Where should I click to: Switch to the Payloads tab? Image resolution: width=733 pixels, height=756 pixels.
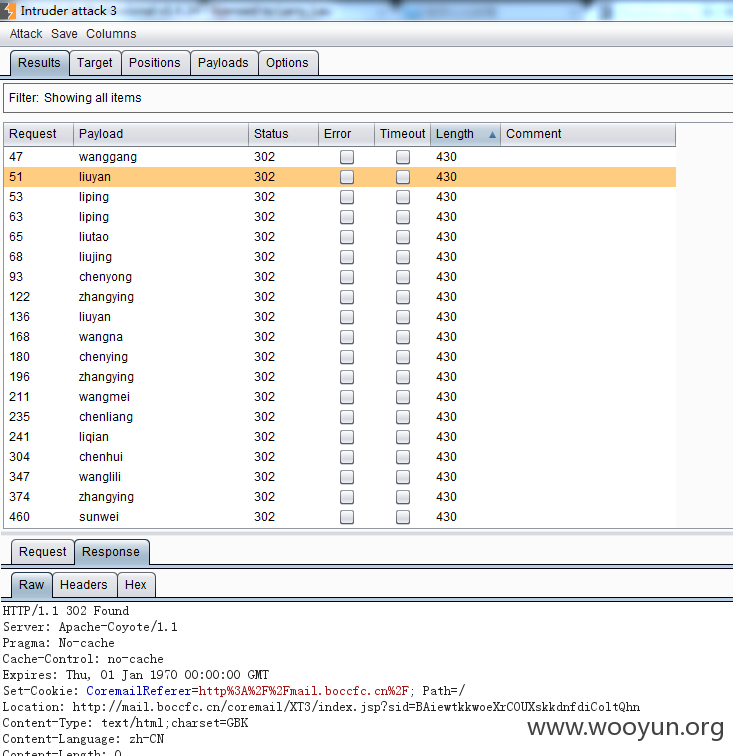tap(223, 63)
